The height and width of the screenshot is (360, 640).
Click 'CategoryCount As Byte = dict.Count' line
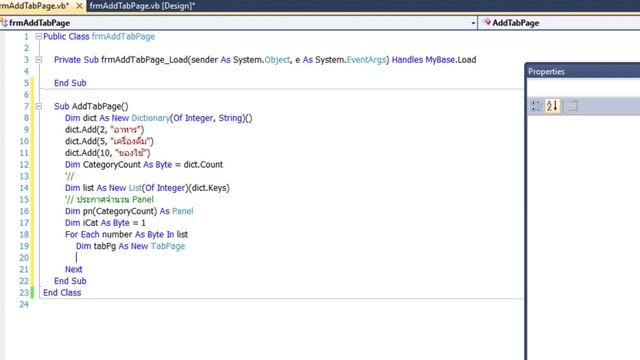(x=144, y=164)
